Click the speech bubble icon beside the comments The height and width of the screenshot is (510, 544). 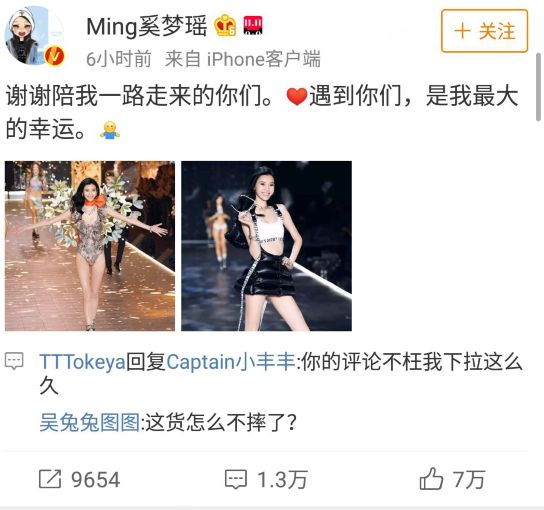point(14,361)
